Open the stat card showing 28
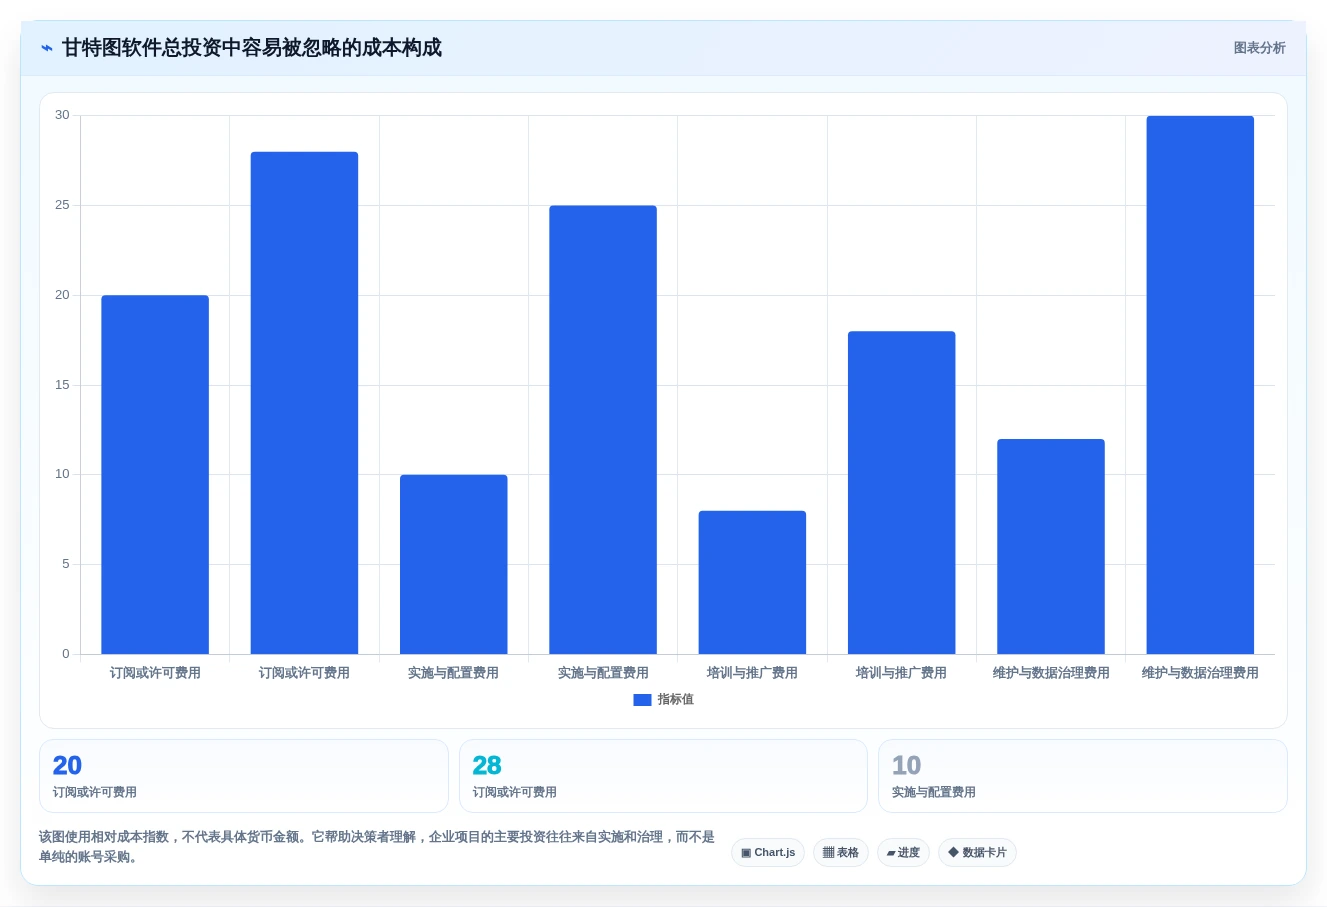The height and width of the screenshot is (907, 1327). pos(663,776)
